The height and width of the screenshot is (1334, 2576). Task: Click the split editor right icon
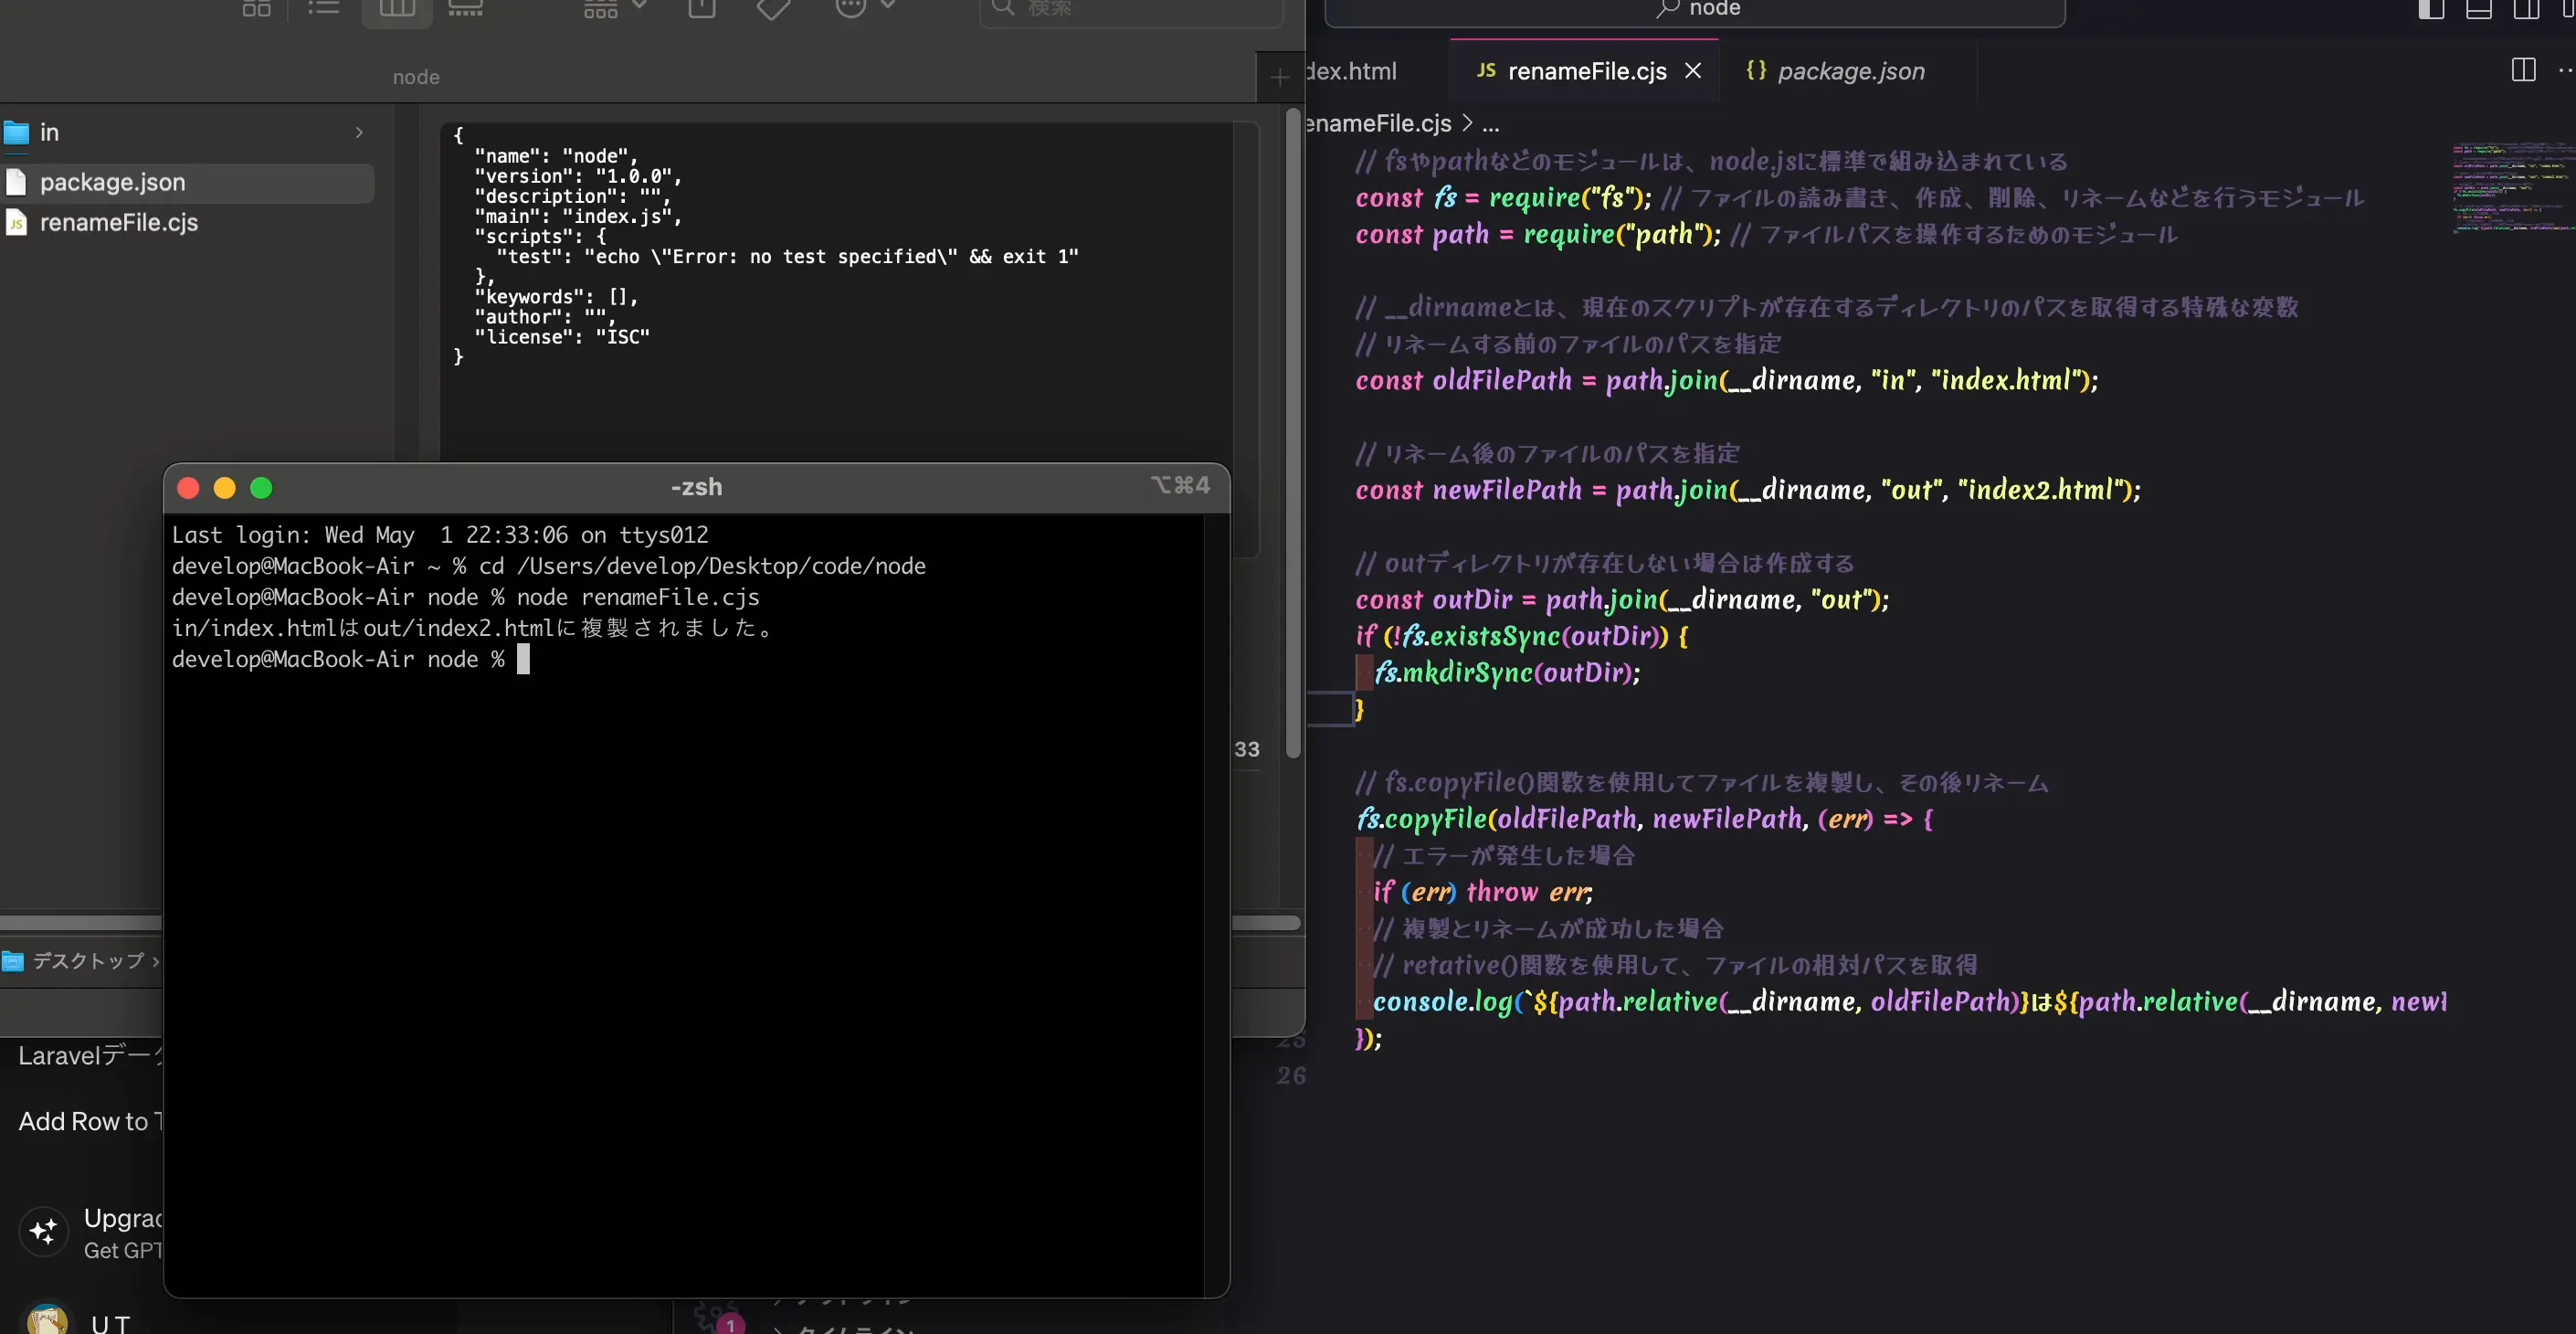[x=2523, y=70]
